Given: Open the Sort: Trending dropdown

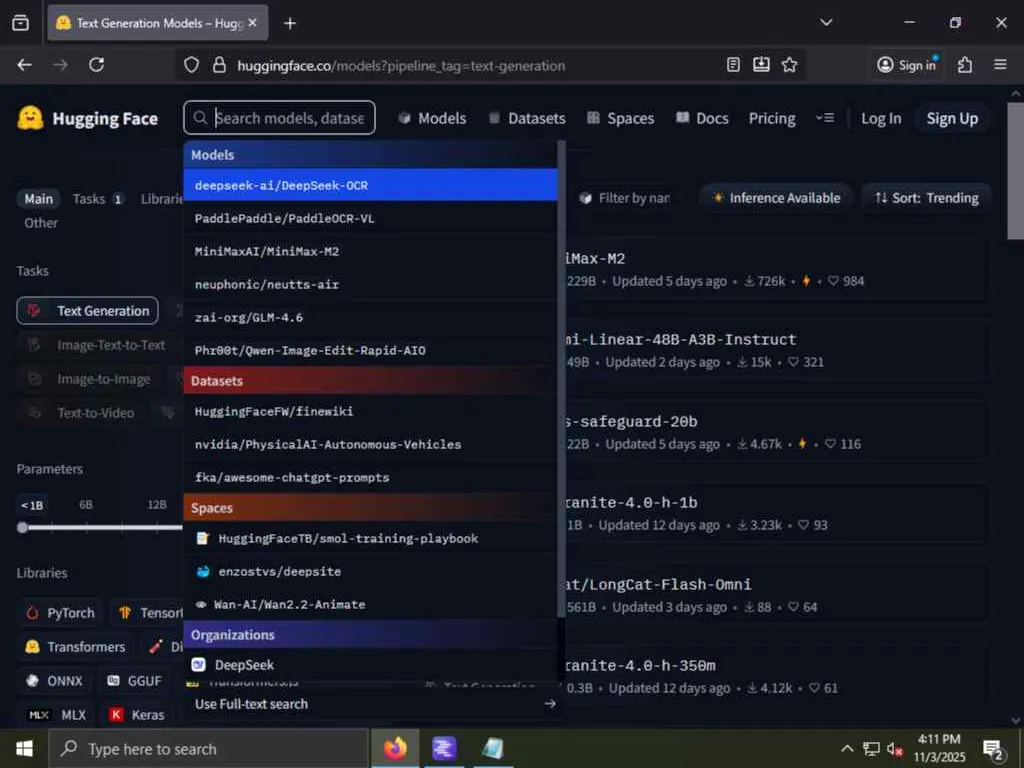Looking at the screenshot, I should coord(926,198).
